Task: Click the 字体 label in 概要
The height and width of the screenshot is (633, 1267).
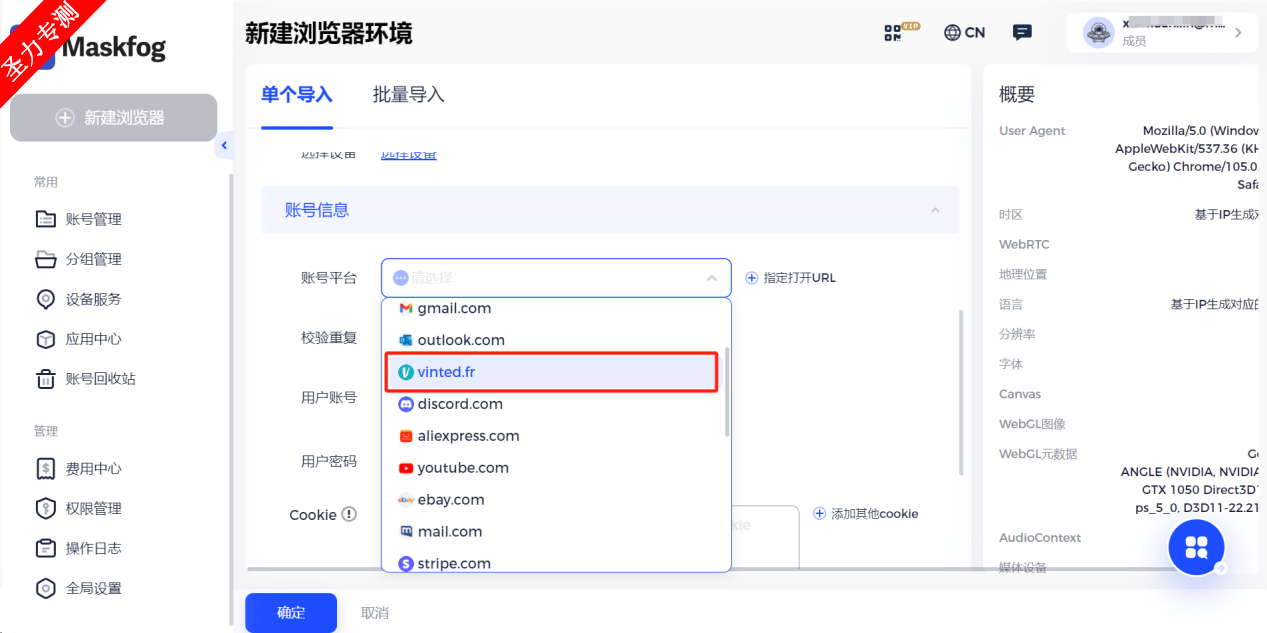Action: [1011, 365]
